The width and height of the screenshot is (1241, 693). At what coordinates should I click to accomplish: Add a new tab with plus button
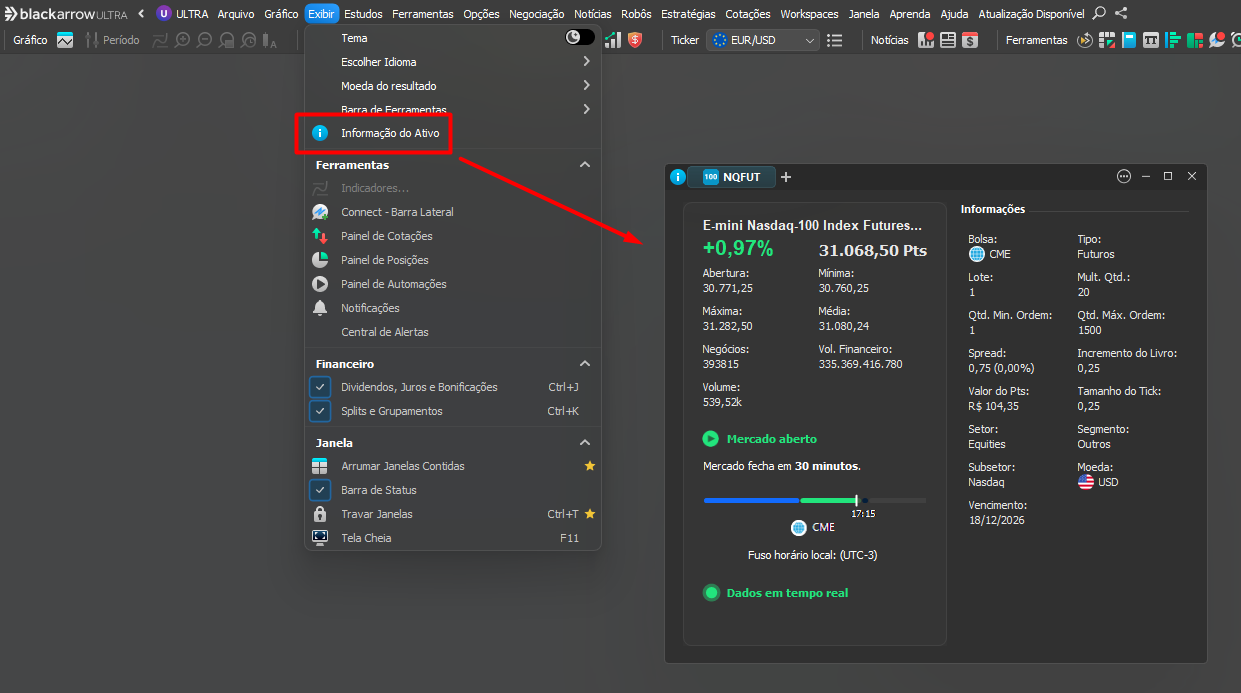pyautogui.click(x=786, y=177)
